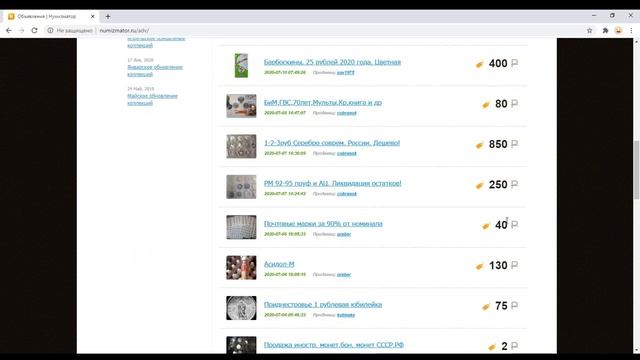640x360 pixels.
Task: Click the price tag icon beside 250
Action: click(x=480, y=185)
